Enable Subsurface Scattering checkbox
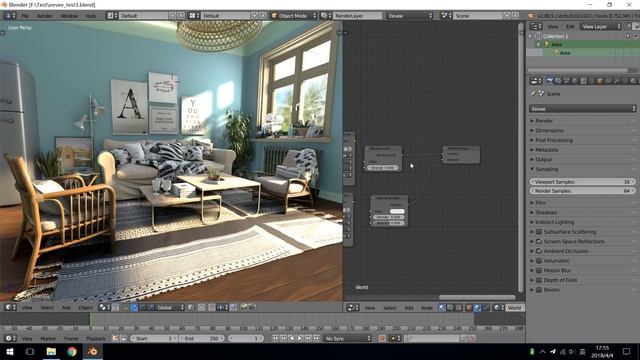Viewport: 640px width, 360px height. click(539, 232)
